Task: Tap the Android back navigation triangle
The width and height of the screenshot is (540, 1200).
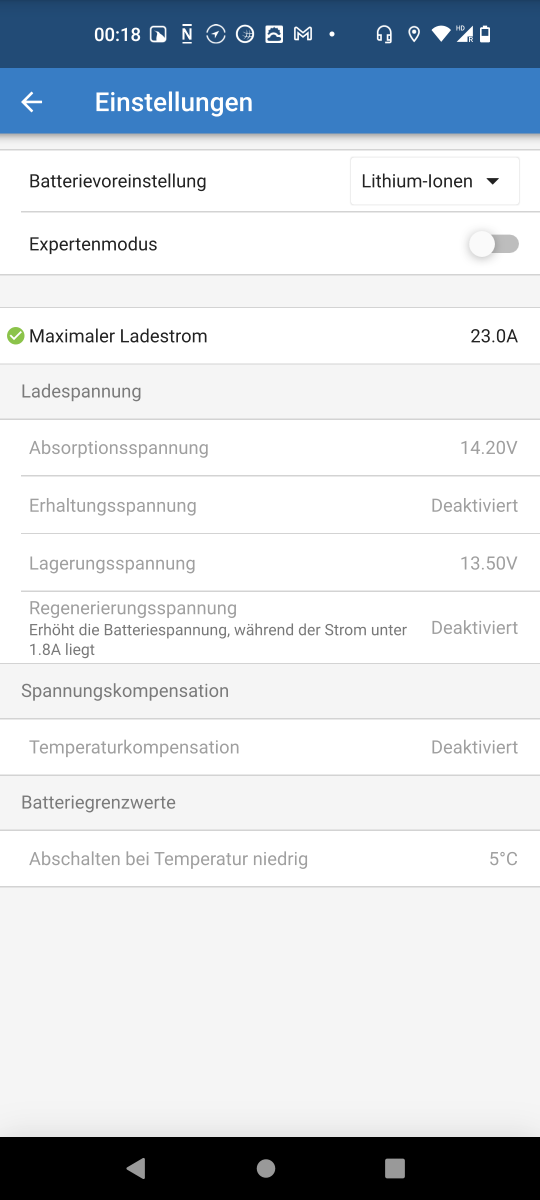Action: point(136,1167)
